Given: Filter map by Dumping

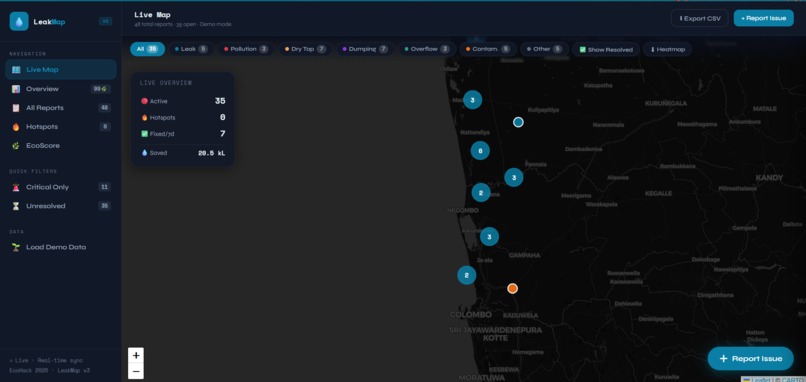Looking at the screenshot, I should (365, 49).
